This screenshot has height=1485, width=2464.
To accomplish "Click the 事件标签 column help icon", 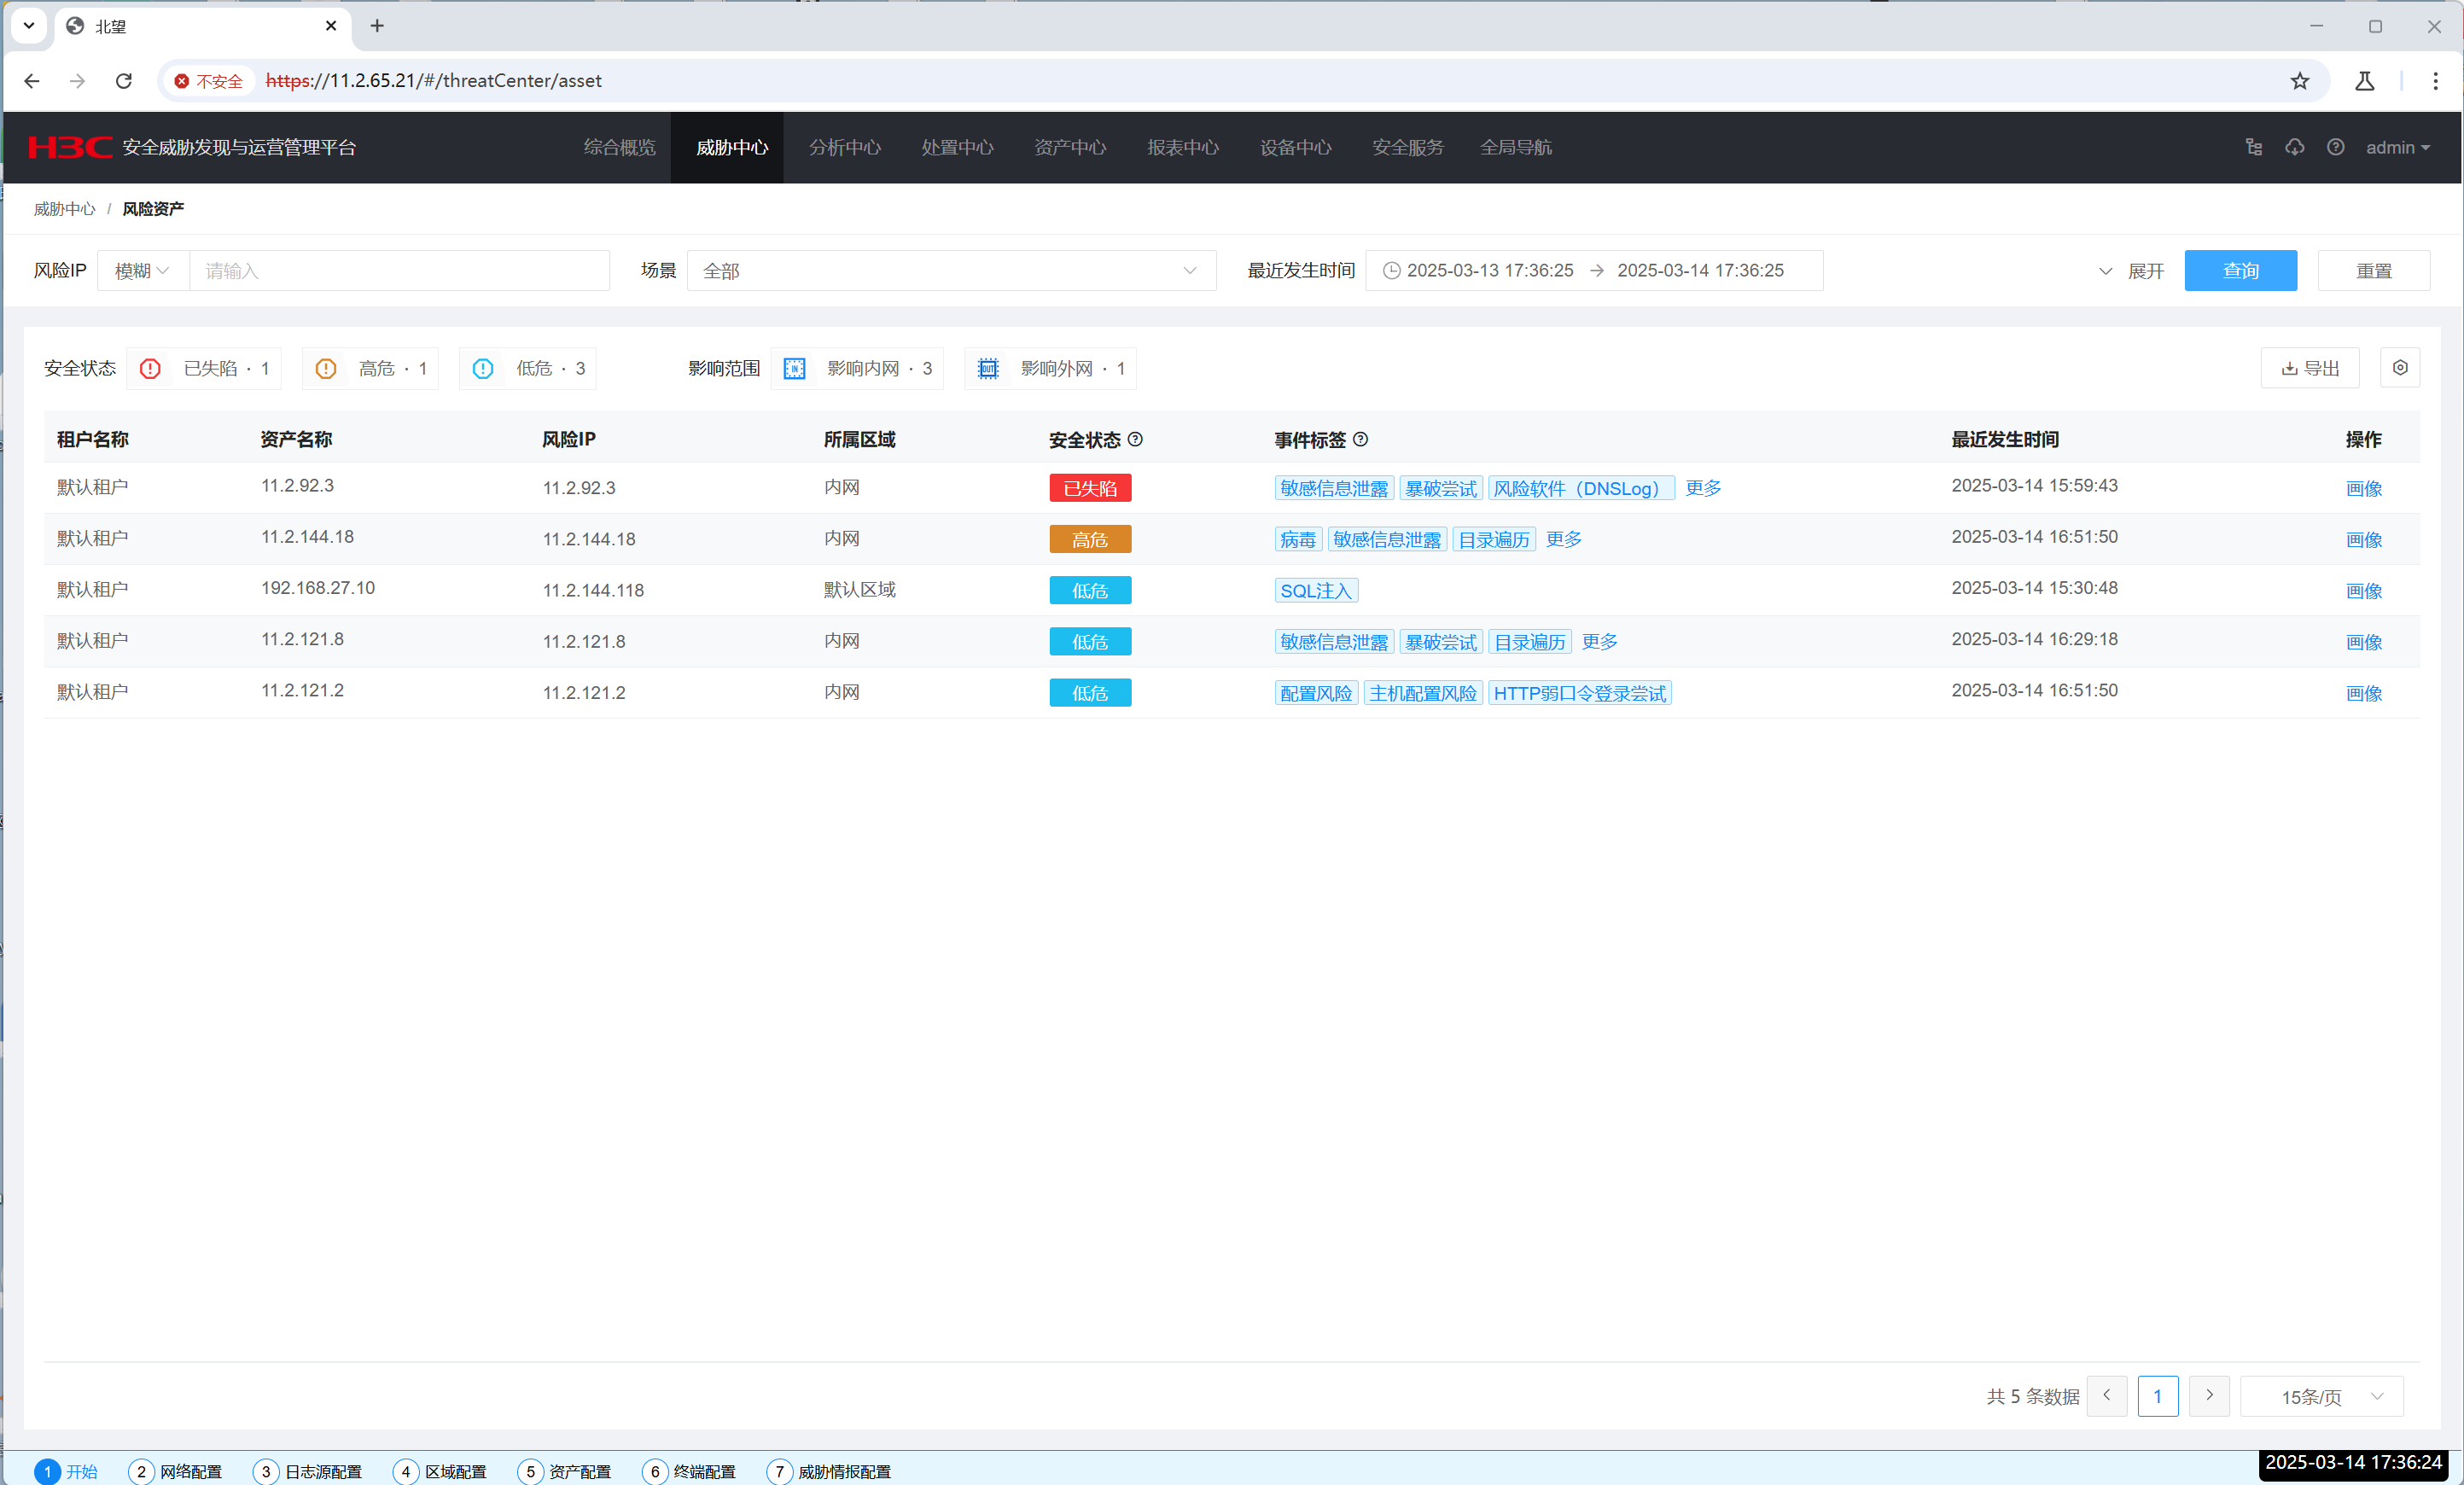I will (x=1360, y=439).
